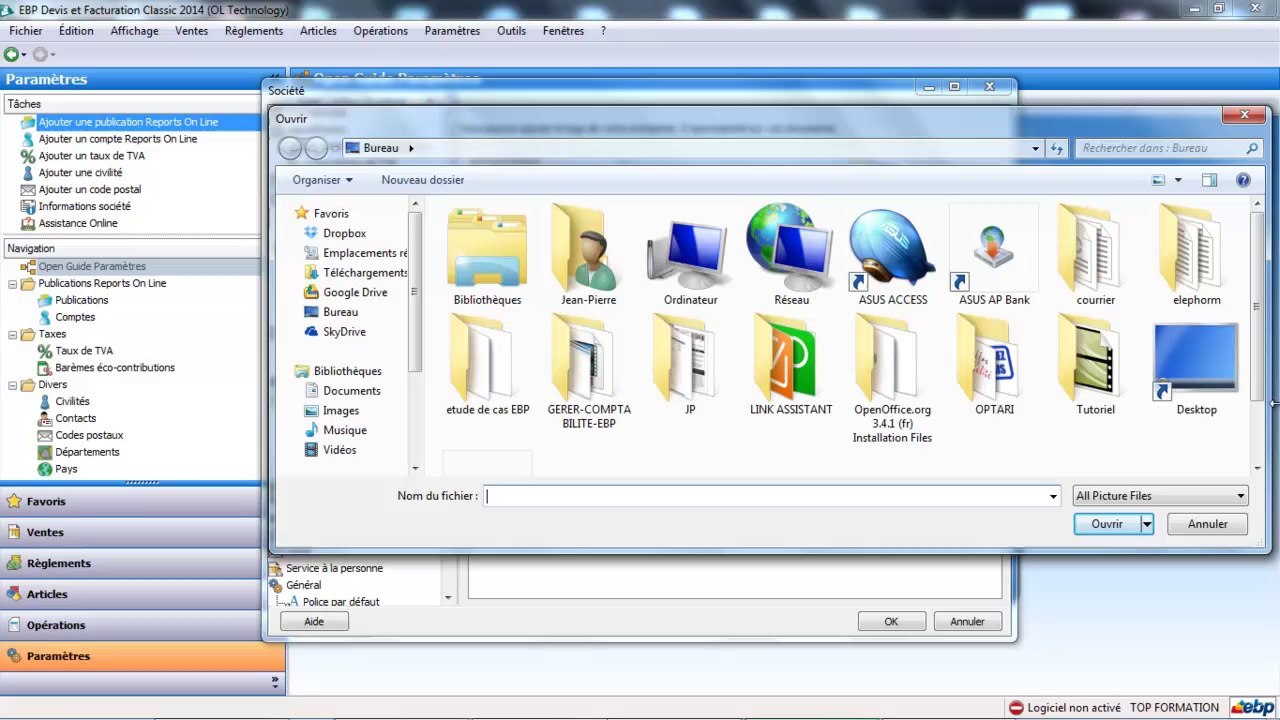Select Vidéos under Bibliothèques
The height and width of the screenshot is (720, 1280).
click(339, 450)
